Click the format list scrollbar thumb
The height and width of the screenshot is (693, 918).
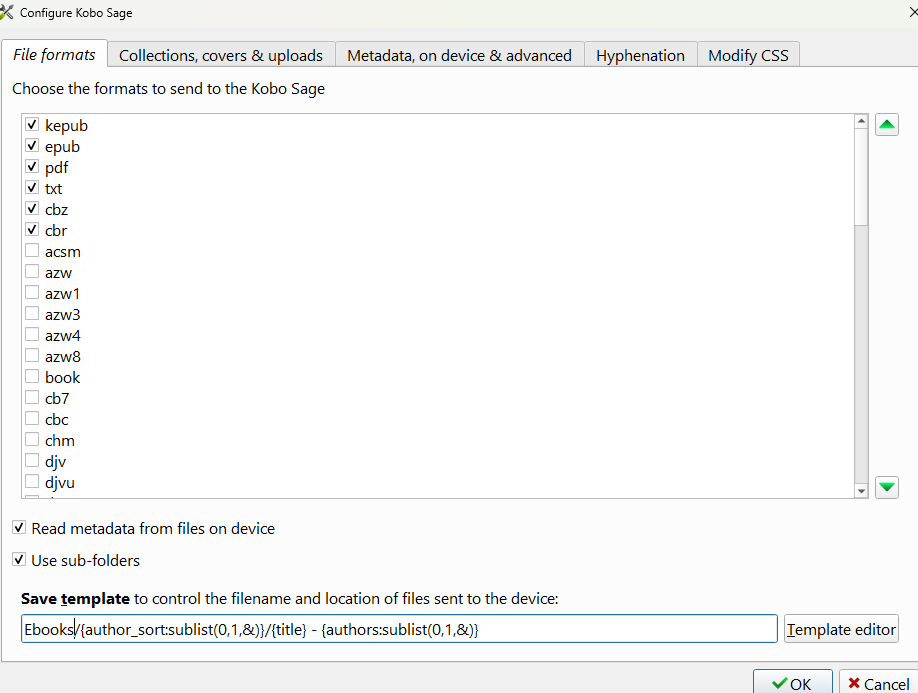(x=861, y=176)
